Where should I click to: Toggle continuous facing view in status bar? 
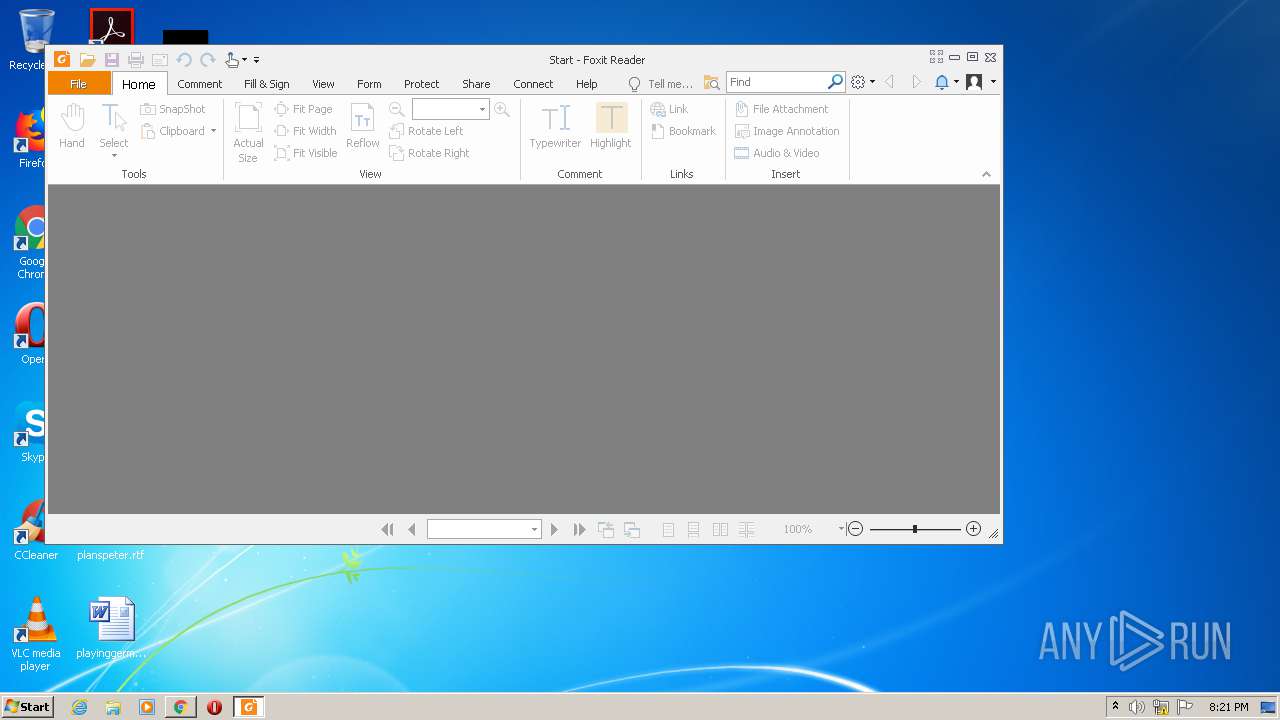[x=746, y=530]
